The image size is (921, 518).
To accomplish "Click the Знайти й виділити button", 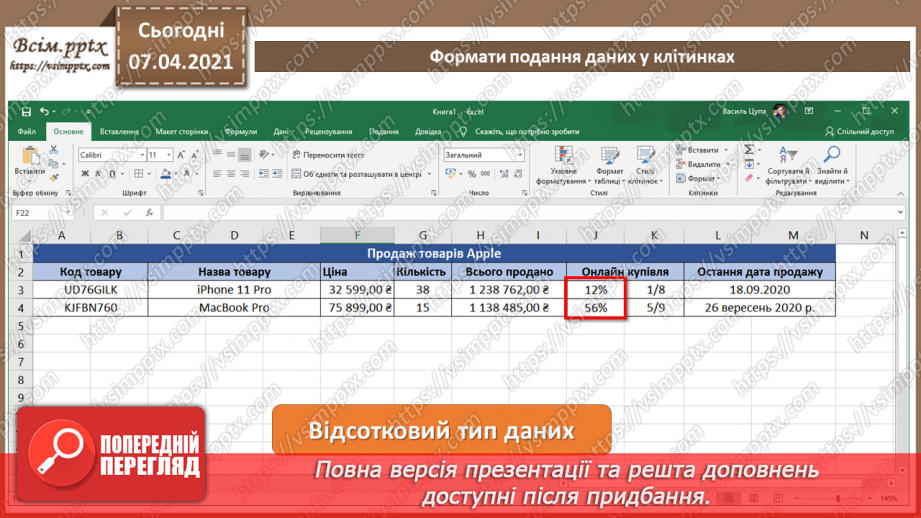I will tap(832, 165).
